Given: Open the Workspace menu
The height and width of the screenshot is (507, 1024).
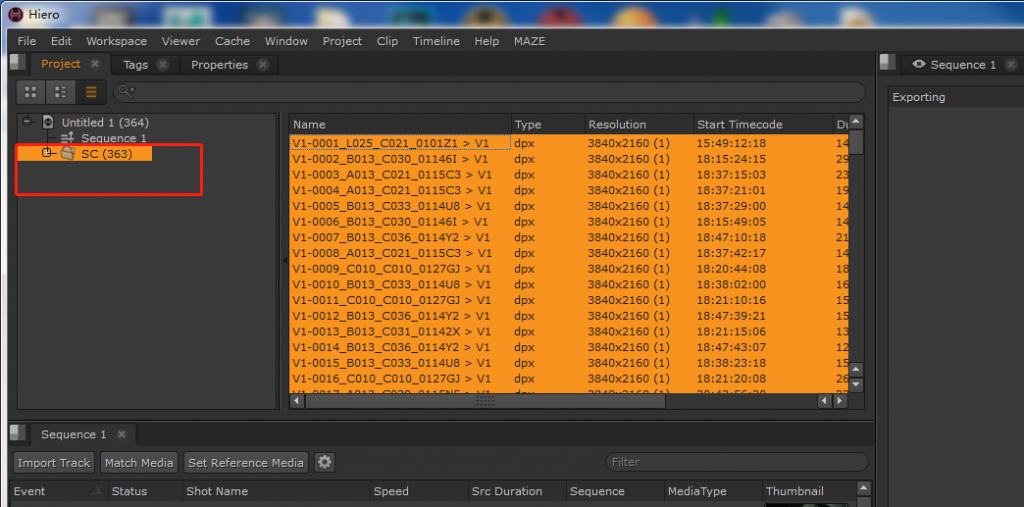Looking at the screenshot, I should point(116,41).
